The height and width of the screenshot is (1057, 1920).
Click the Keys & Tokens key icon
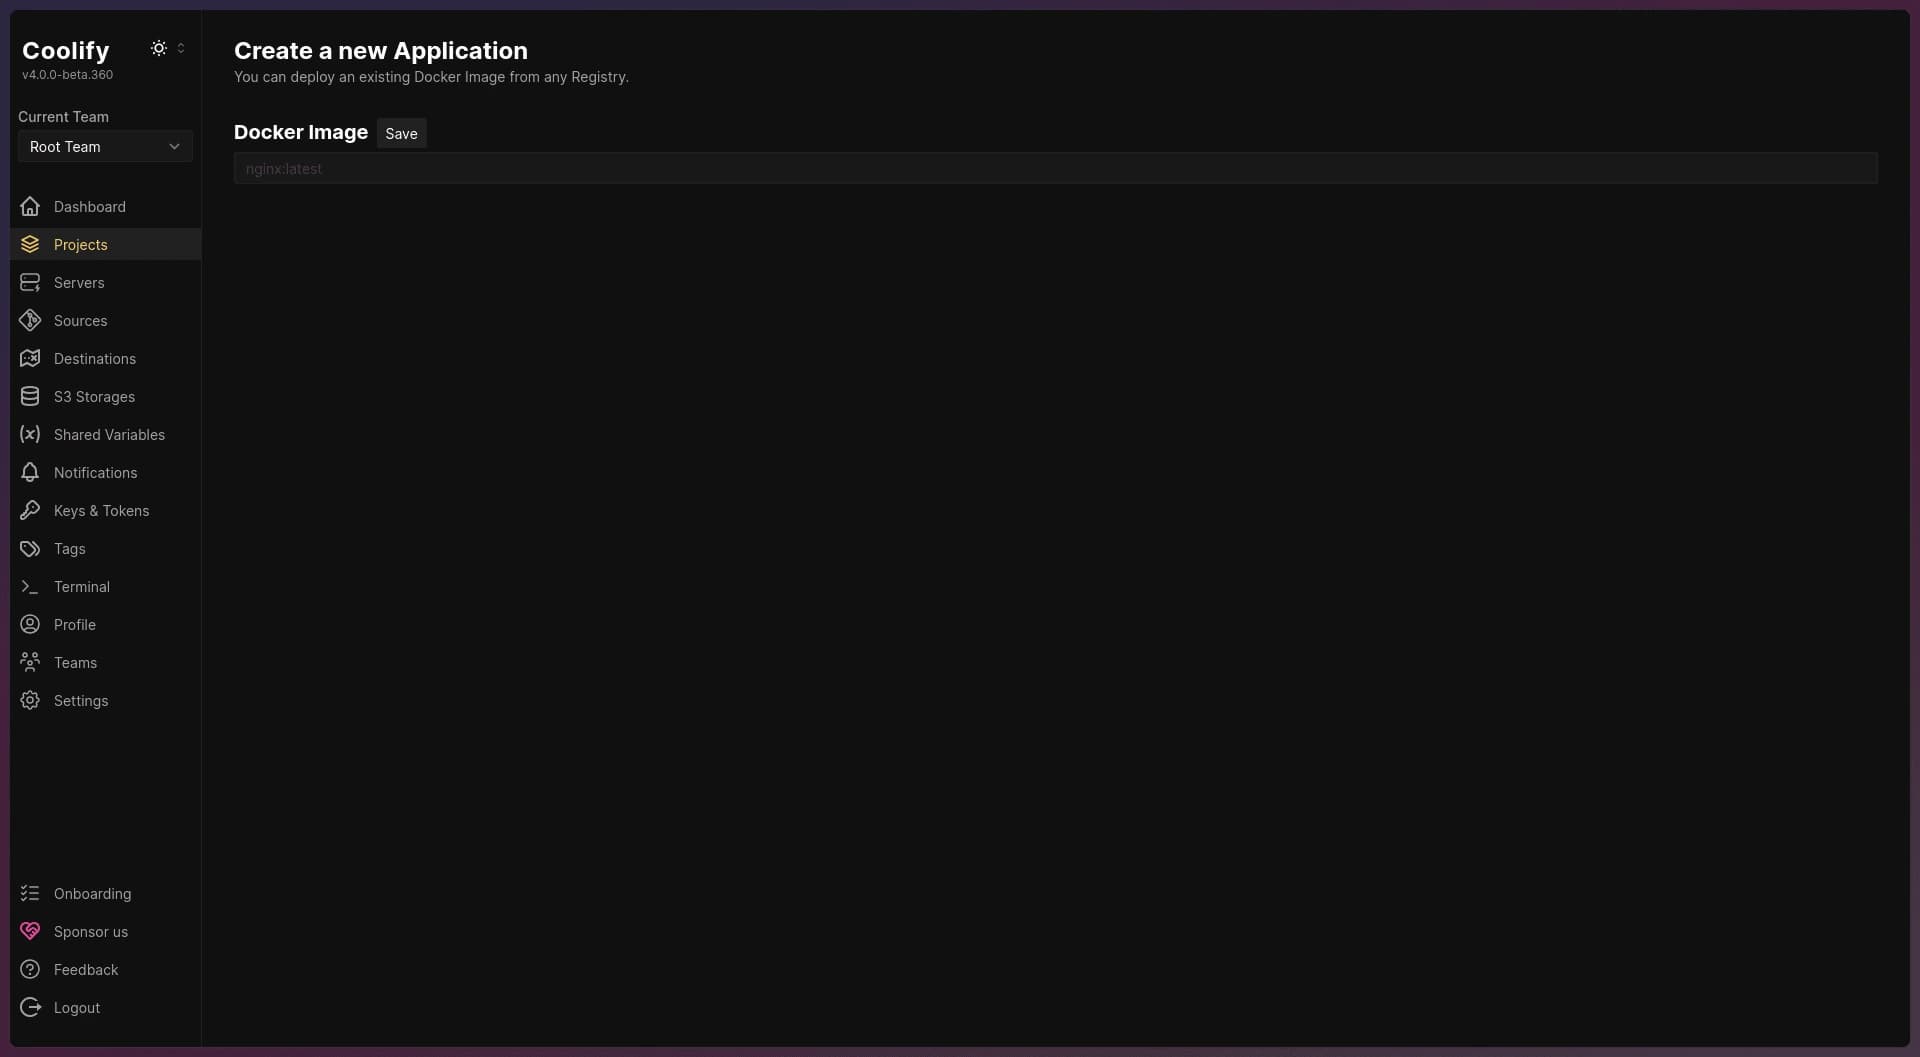tap(30, 510)
